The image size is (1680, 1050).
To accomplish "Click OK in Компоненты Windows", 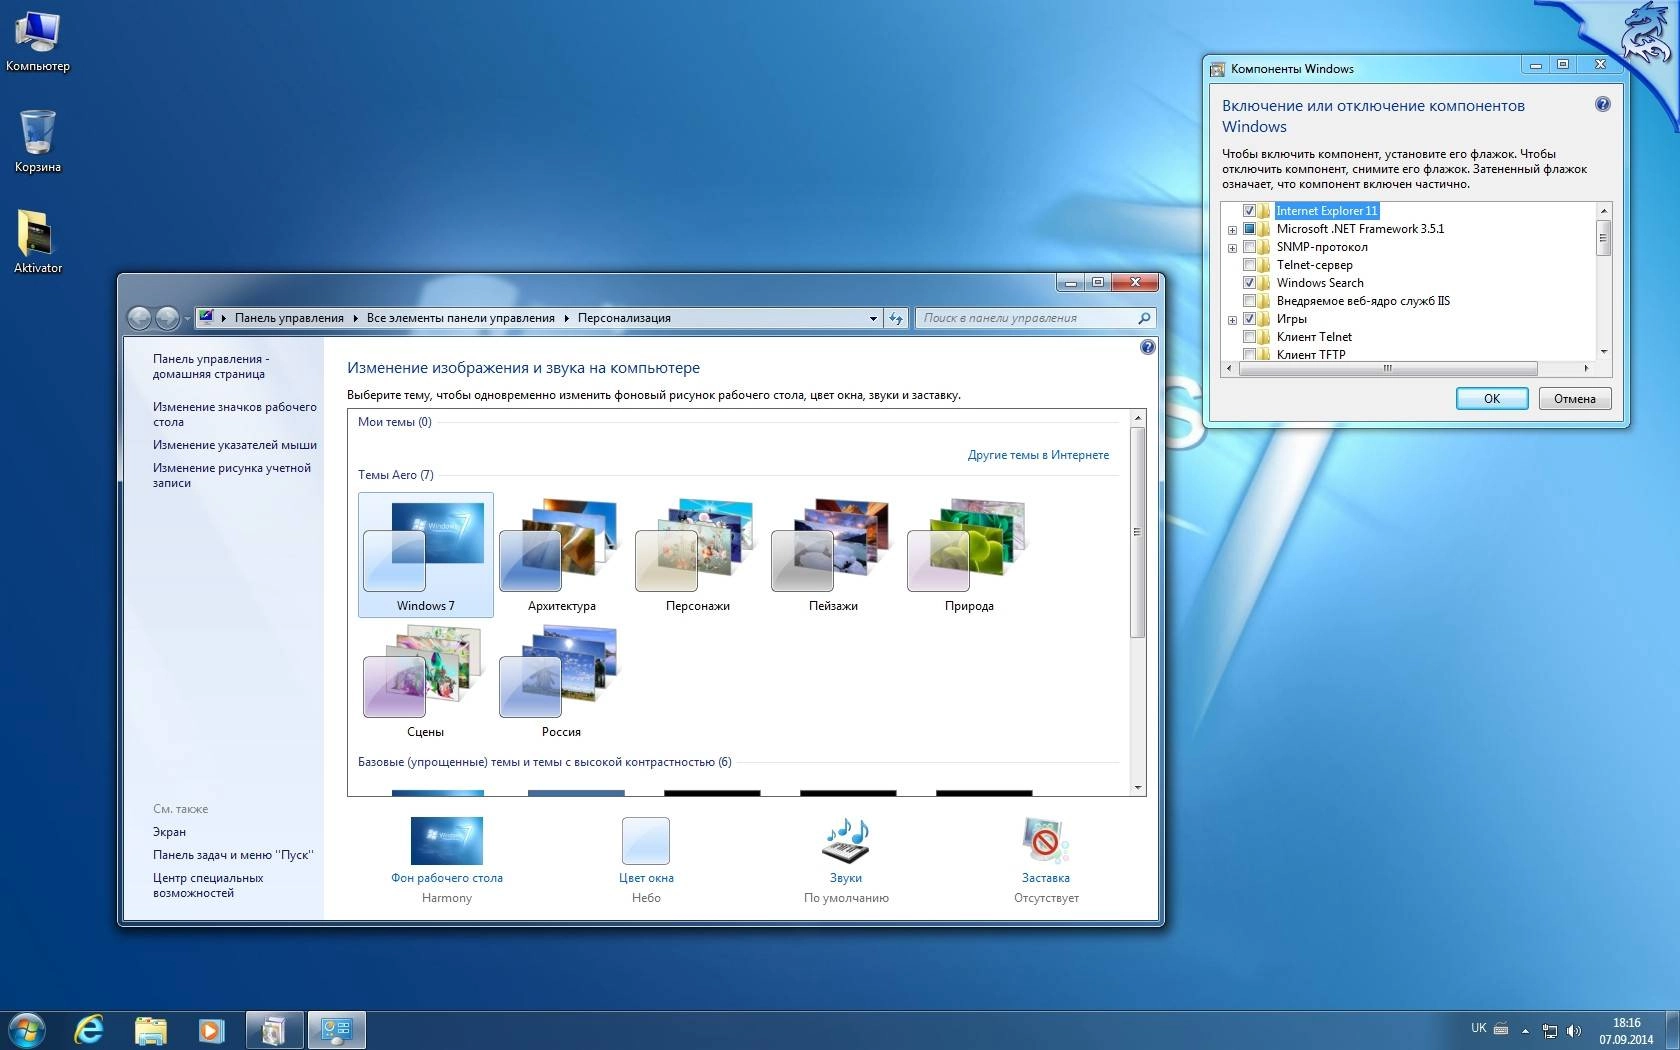I will 1492,398.
